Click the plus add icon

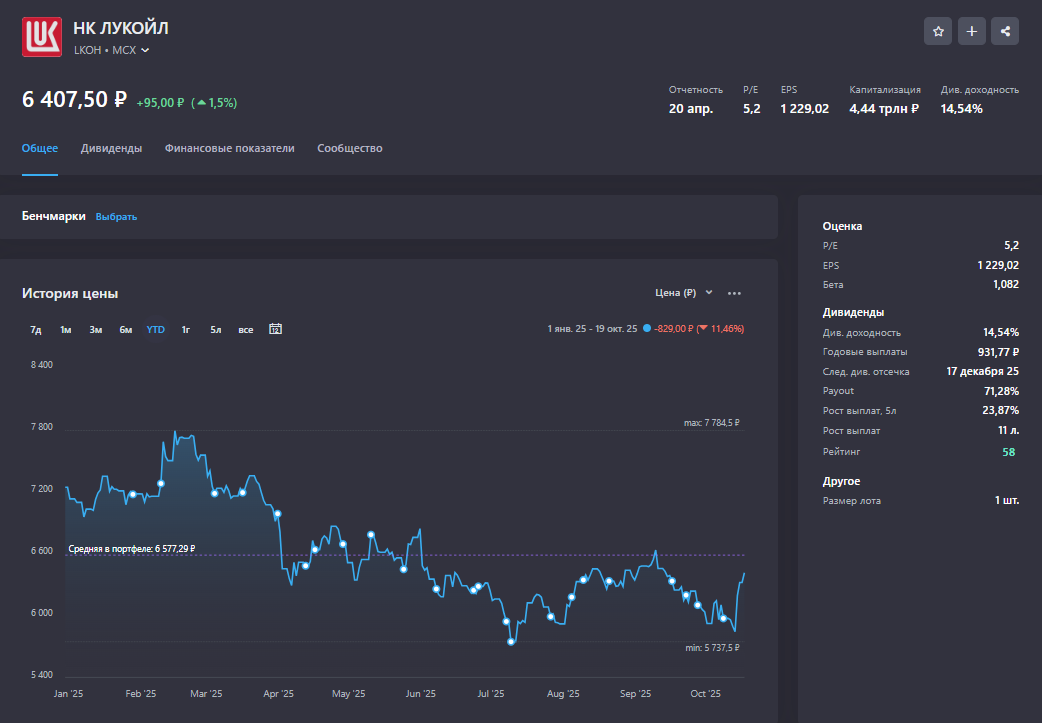(x=971, y=31)
